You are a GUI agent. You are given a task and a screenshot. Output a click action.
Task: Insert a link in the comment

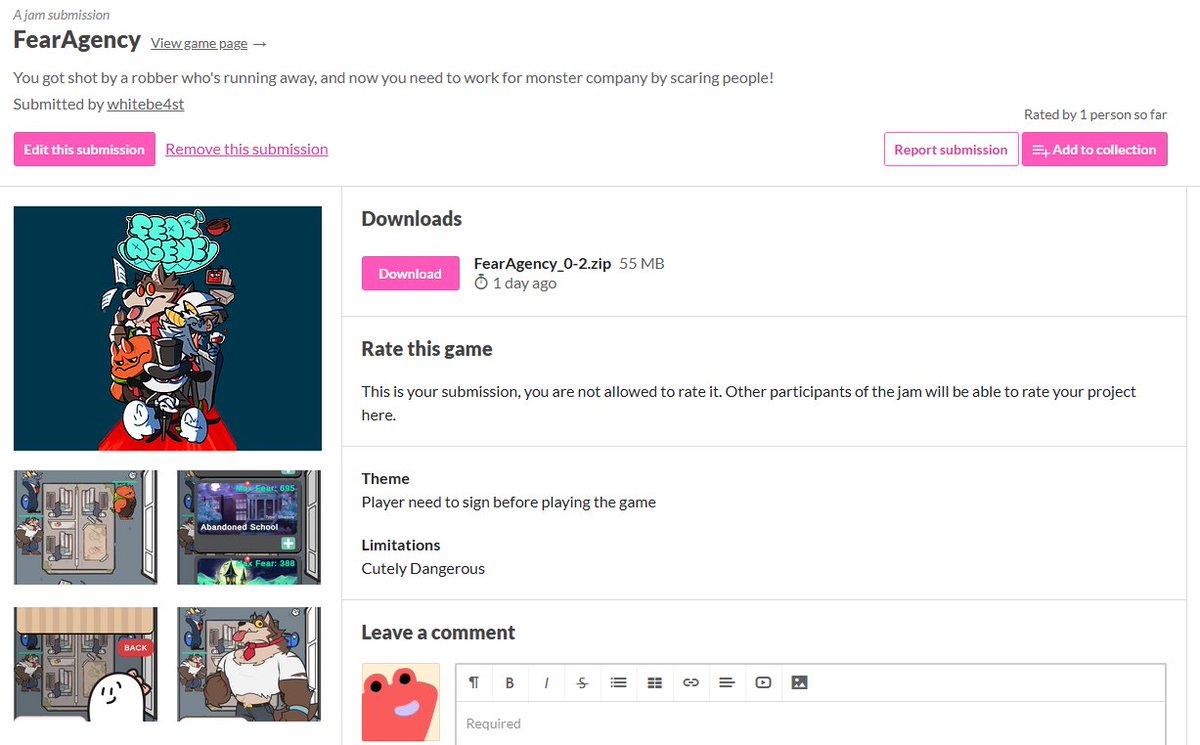click(x=691, y=682)
